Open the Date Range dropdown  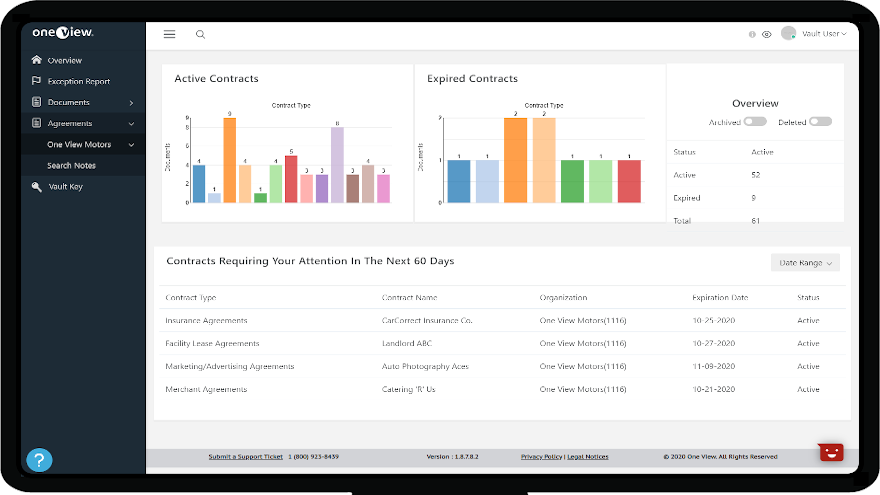point(805,263)
